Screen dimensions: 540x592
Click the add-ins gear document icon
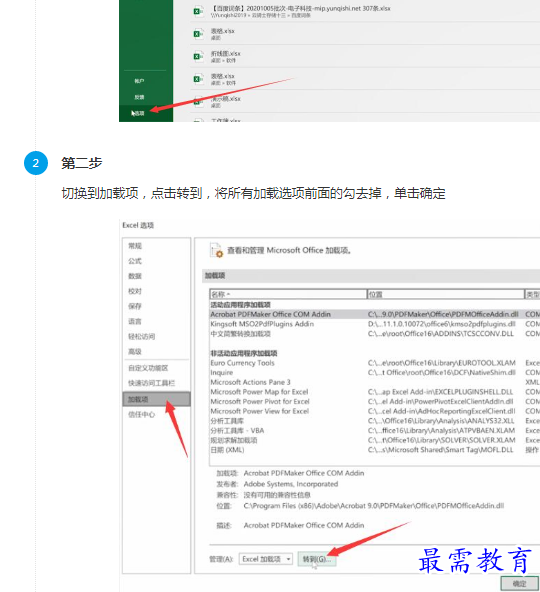(217, 250)
